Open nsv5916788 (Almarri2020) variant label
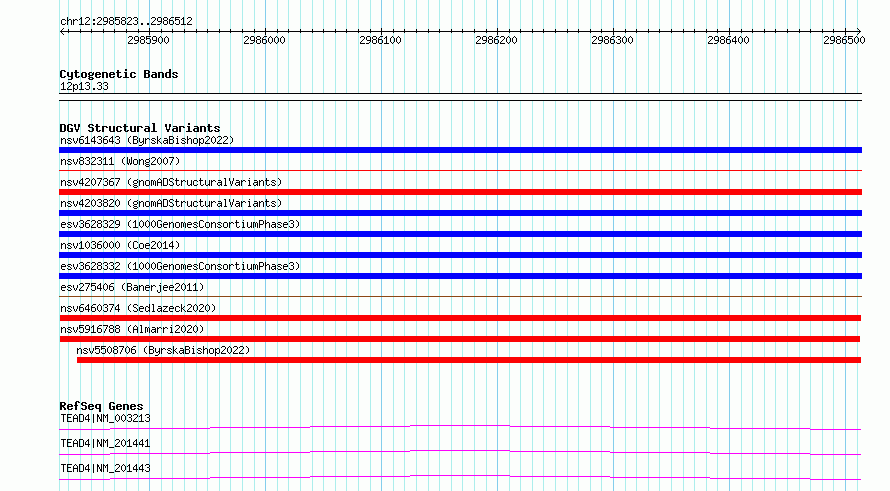 click(132, 329)
